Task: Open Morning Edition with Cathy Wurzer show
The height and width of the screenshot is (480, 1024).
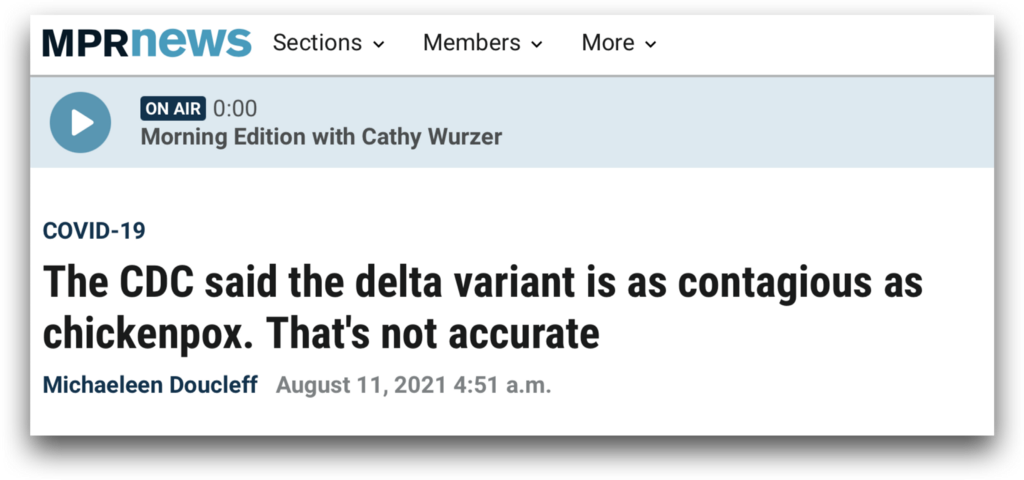Action: pos(320,136)
